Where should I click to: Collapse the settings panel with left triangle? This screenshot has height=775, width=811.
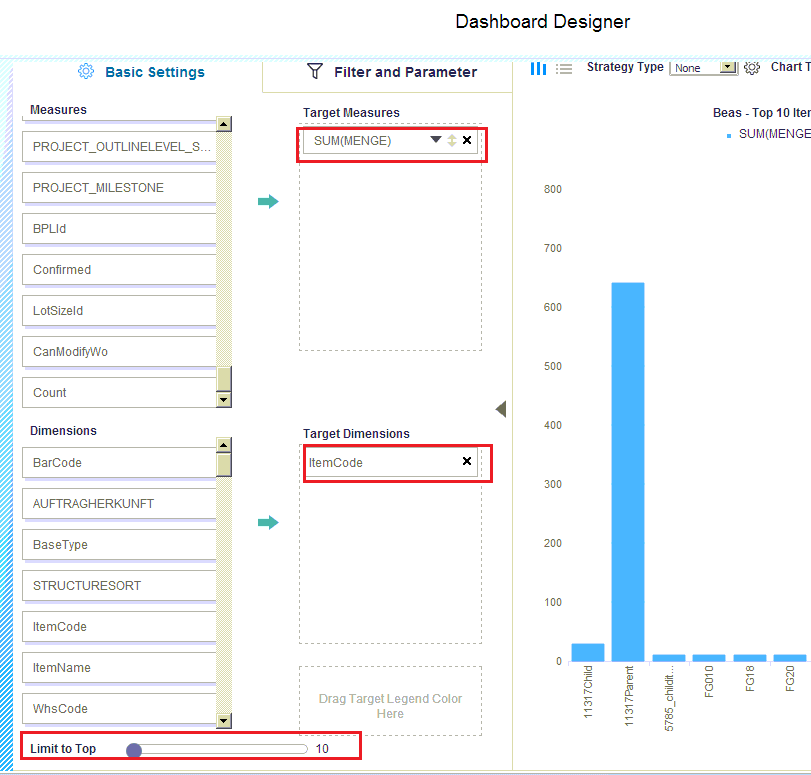(501, 409)
